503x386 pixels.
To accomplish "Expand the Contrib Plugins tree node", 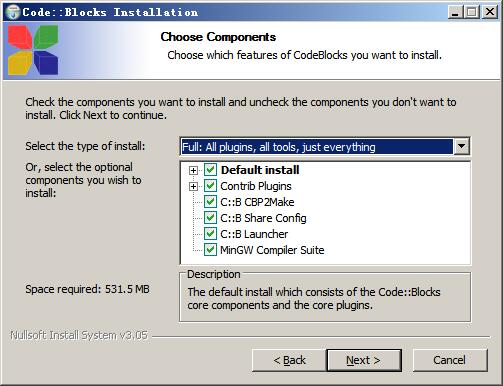I will 193,186.
